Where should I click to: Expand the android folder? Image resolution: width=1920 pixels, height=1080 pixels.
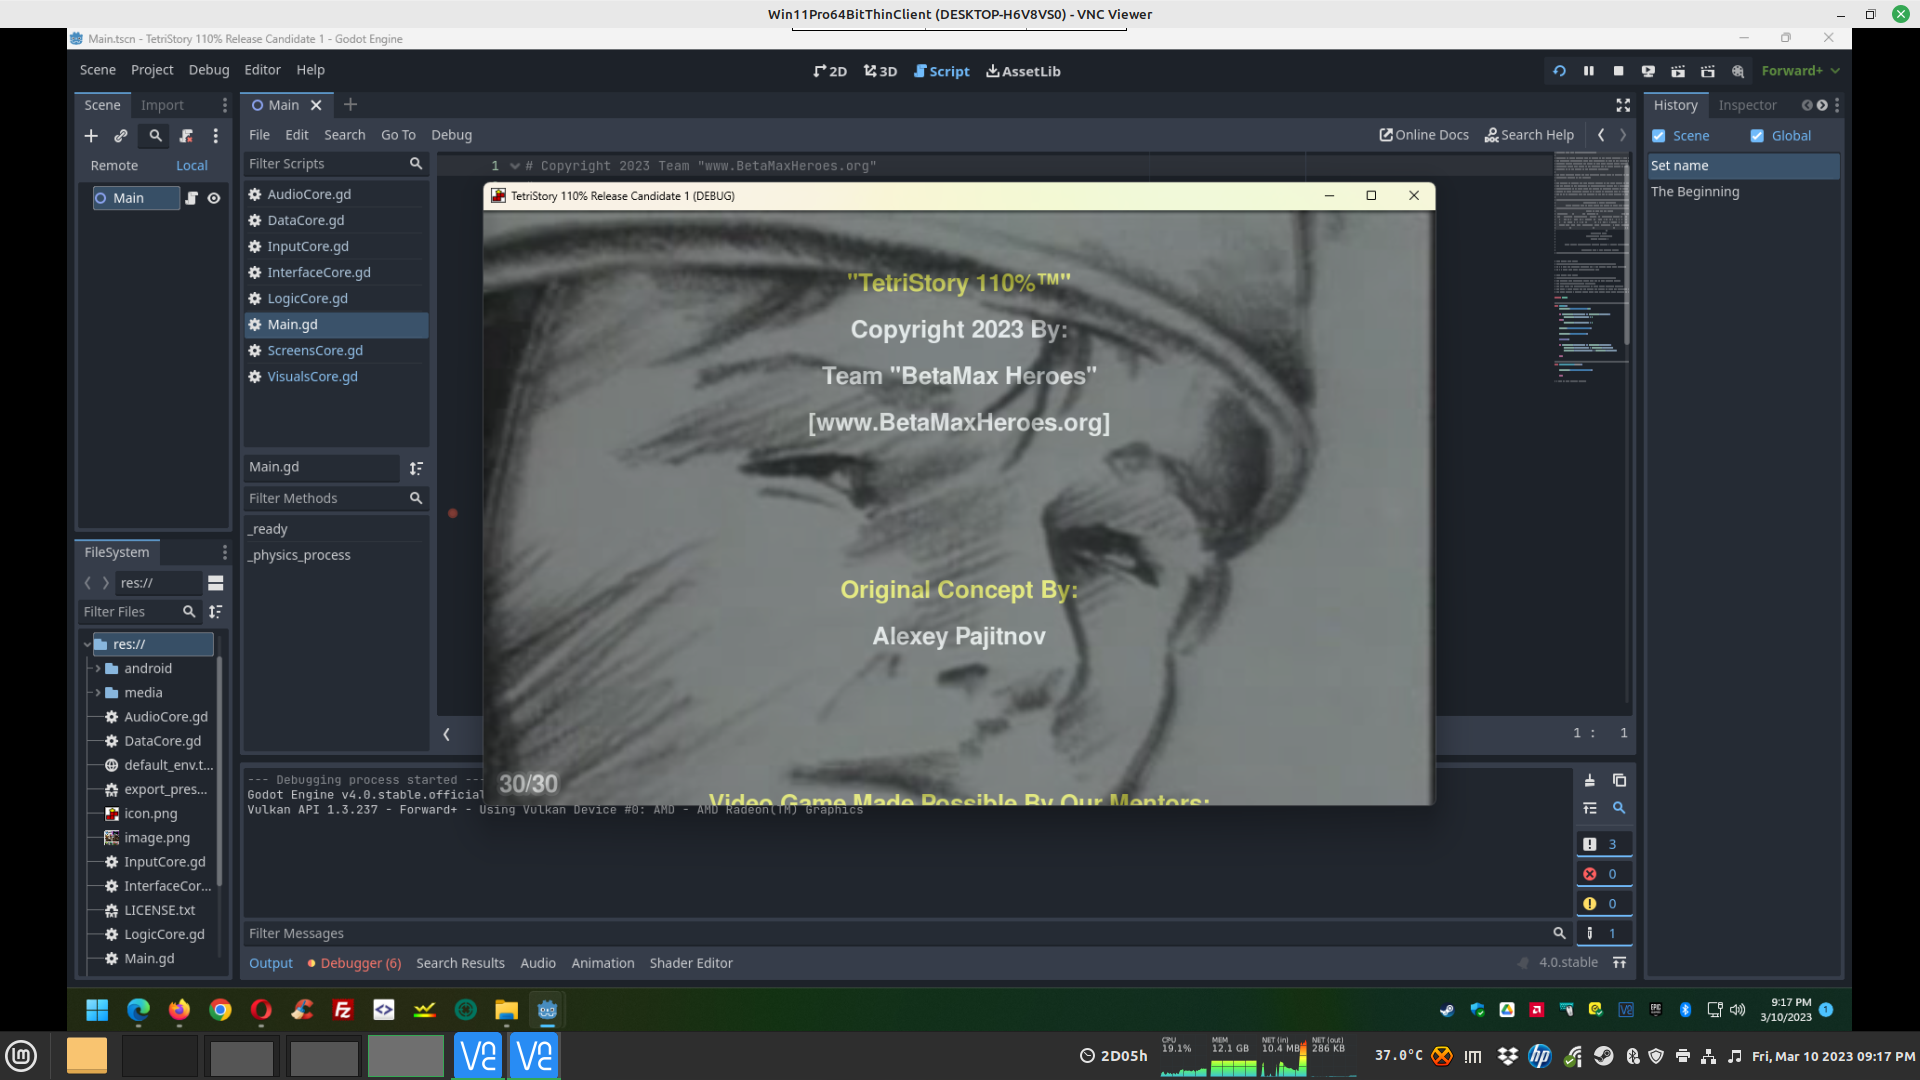98,669
